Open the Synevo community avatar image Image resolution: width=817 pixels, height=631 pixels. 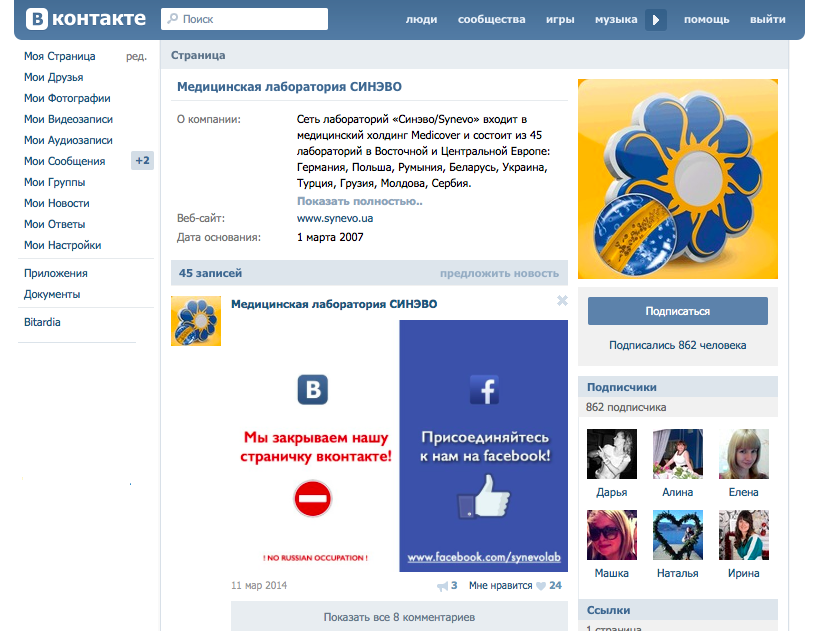[677, 179]
